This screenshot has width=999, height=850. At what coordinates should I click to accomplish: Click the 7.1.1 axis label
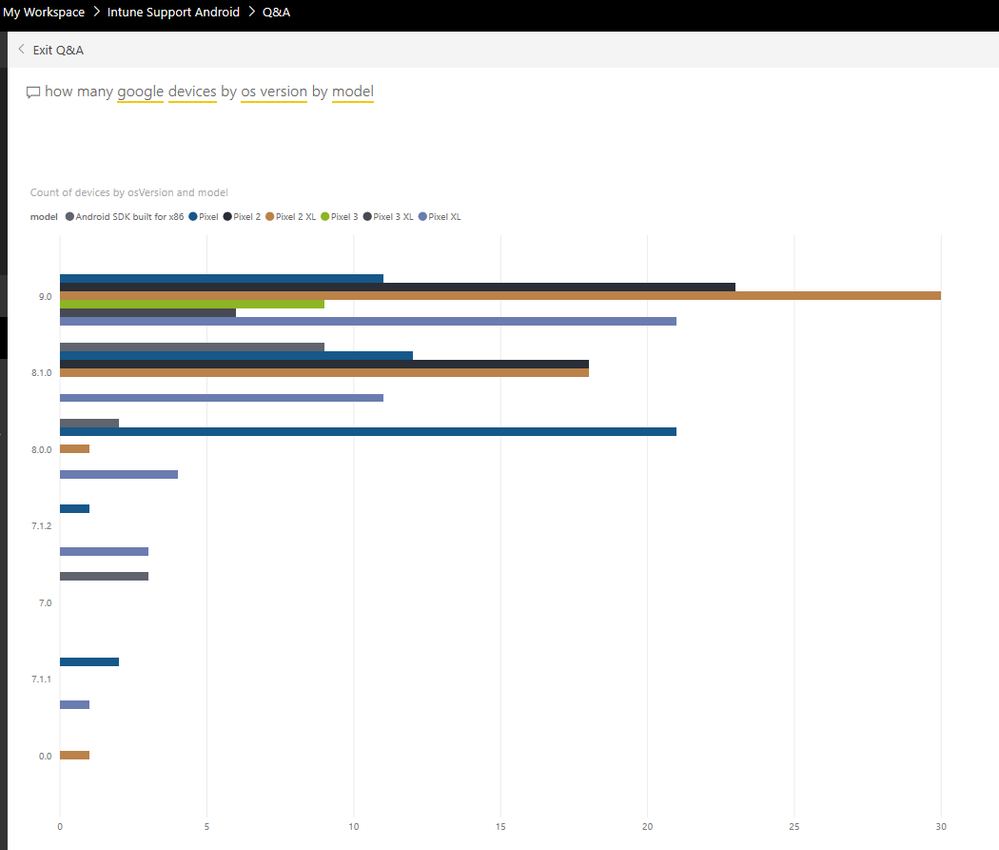pyautogui.click(x=41, y=679)
